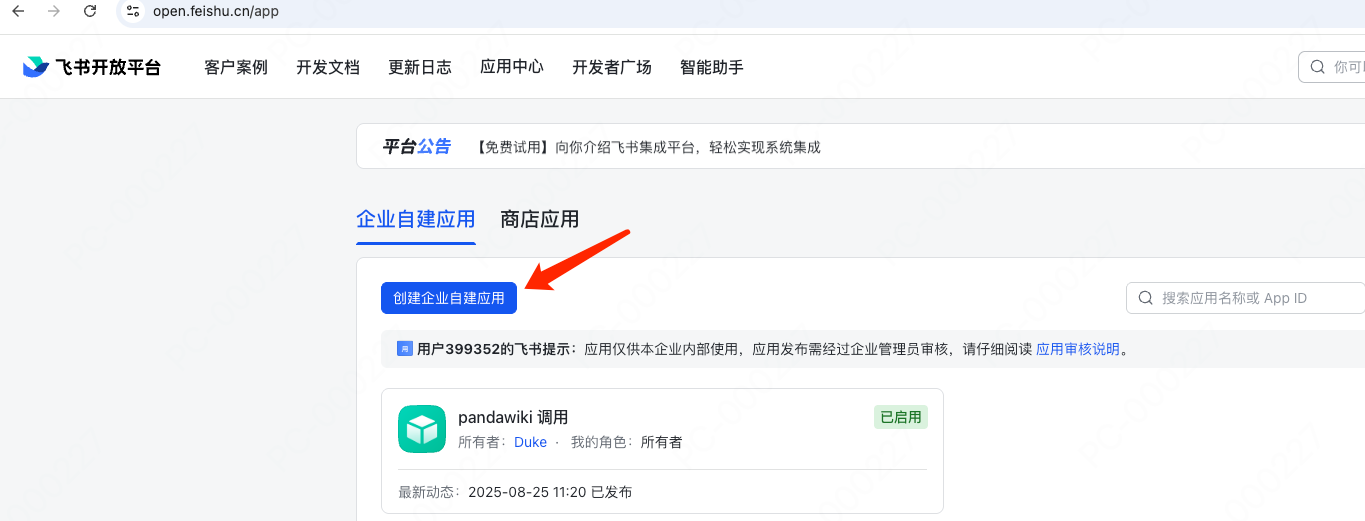Click the 已启用 status badge
This screenshot has height=521, width=1365.
[901, 417]
